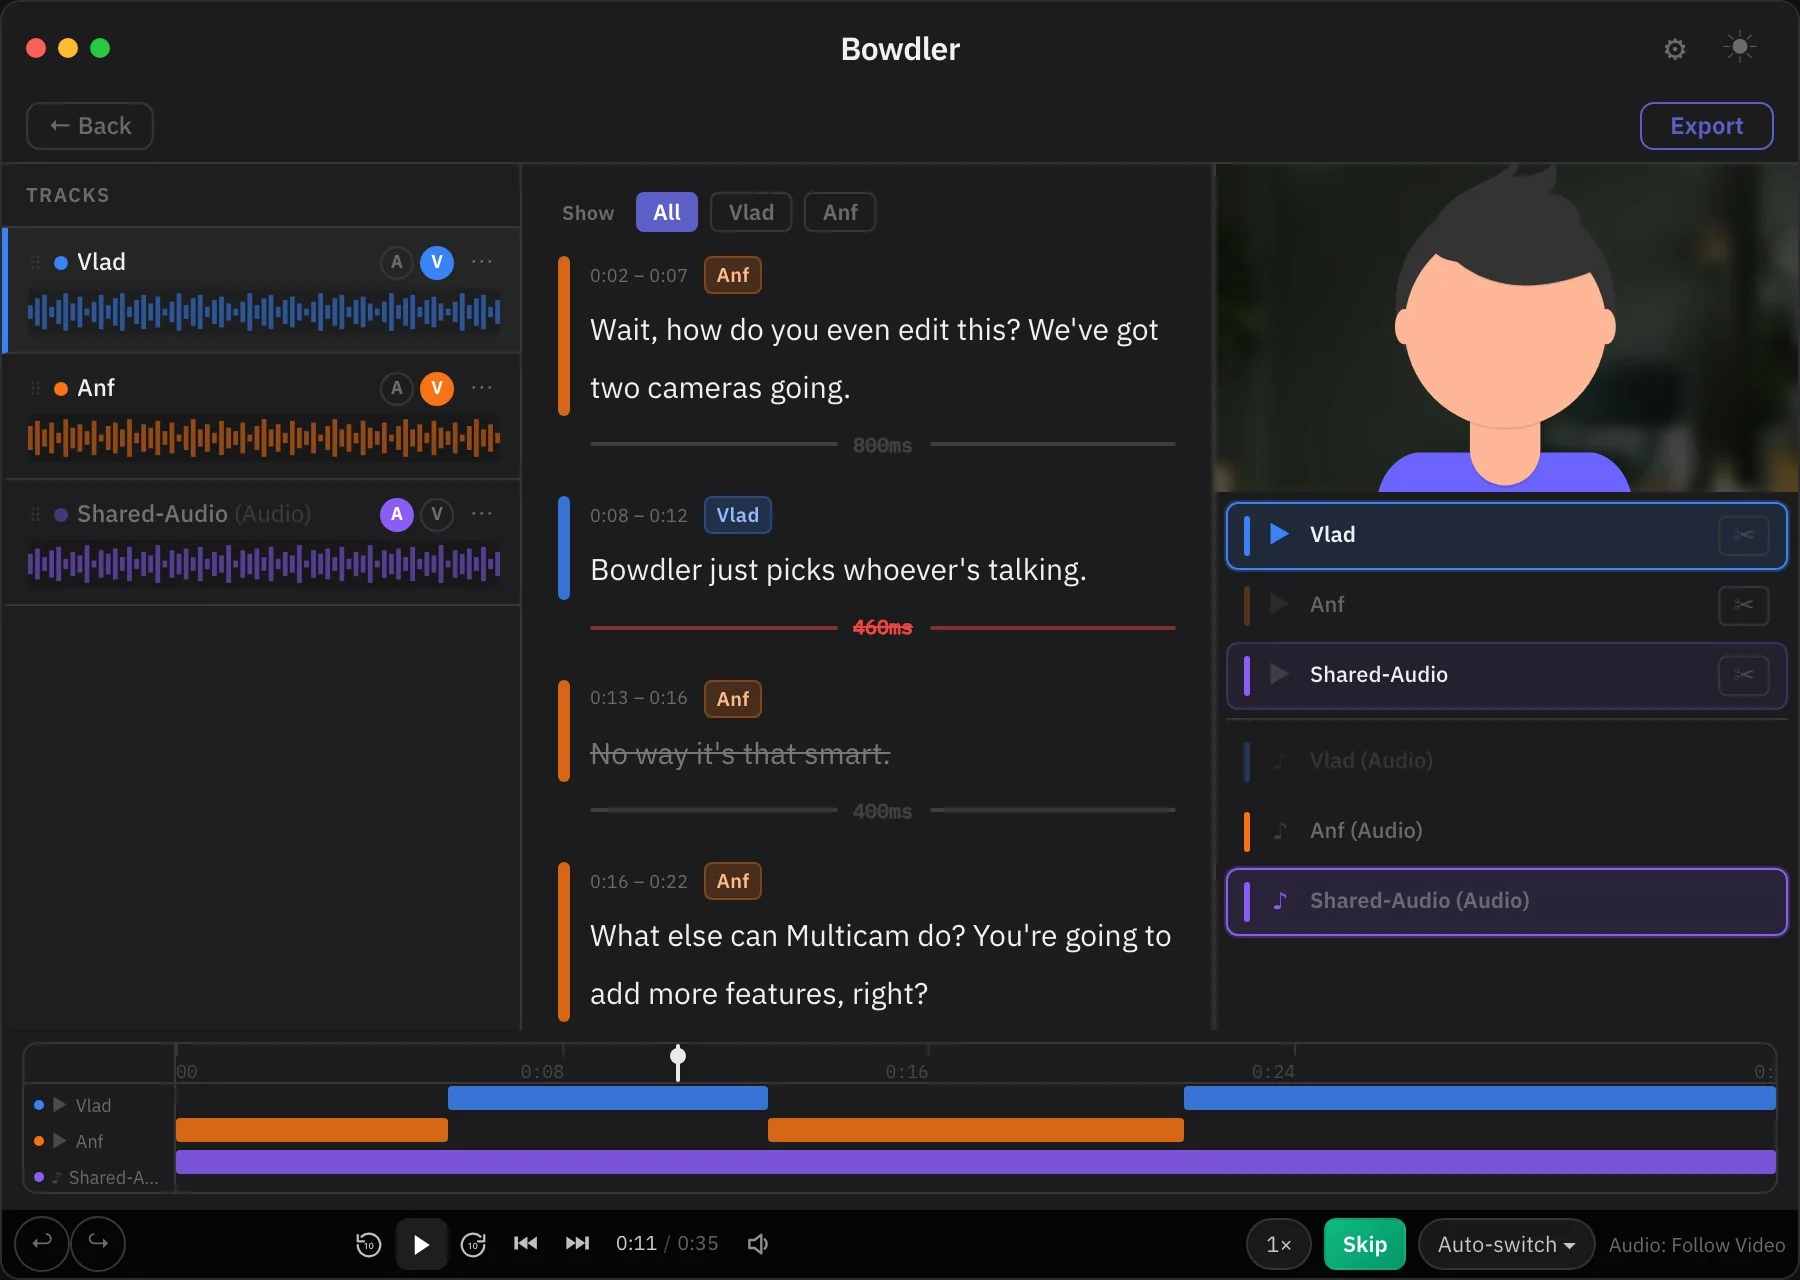Start playback with the play button
Viewport: 1800px width, 1280px height.
(421, 1244)
